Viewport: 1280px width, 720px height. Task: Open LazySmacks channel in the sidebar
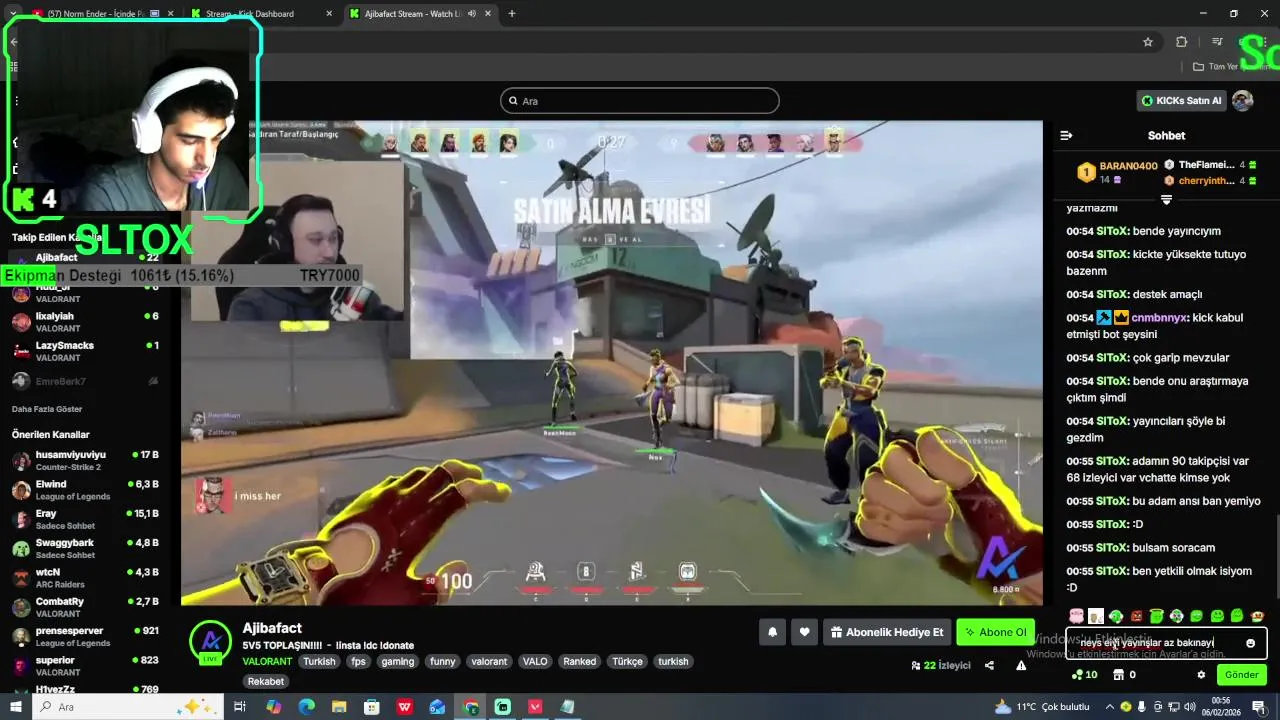pyautogui.click(x=85, y=351)
